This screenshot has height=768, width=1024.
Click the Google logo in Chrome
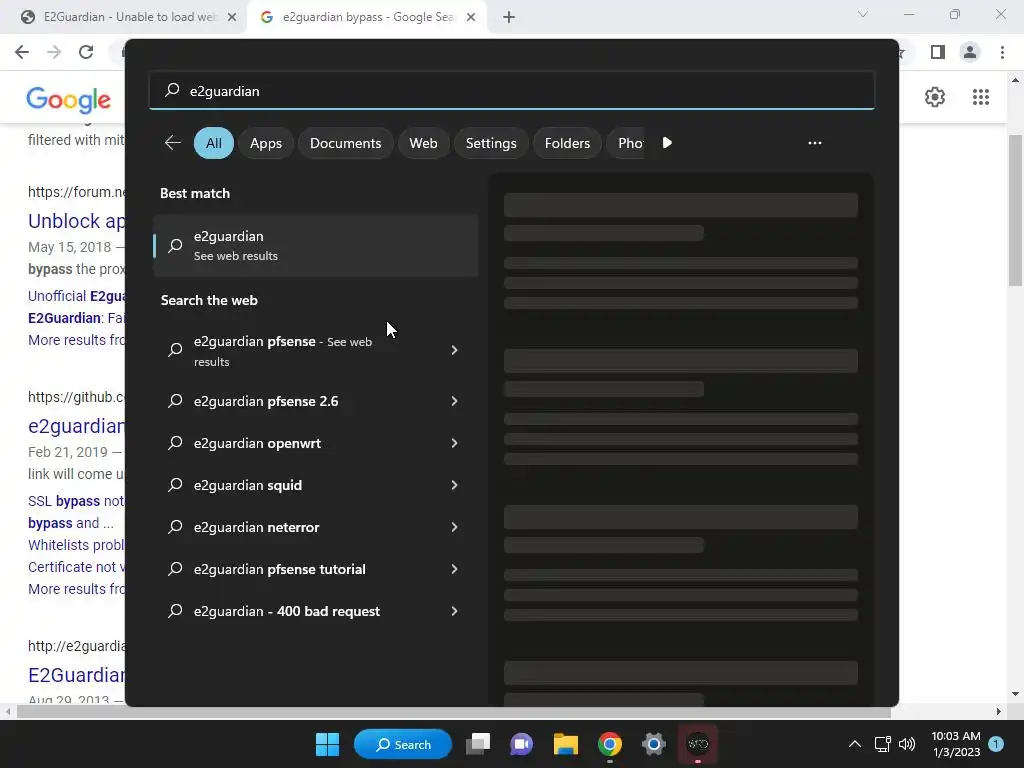(69, 99)
